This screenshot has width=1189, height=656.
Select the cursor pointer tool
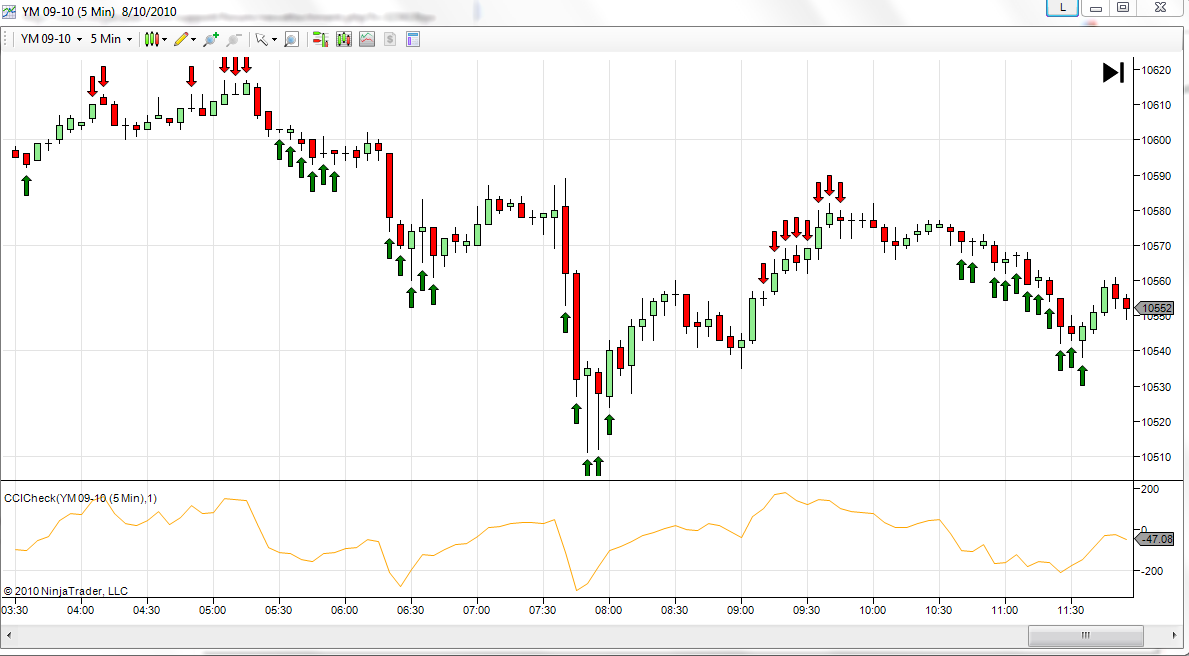tap(262, 39)
